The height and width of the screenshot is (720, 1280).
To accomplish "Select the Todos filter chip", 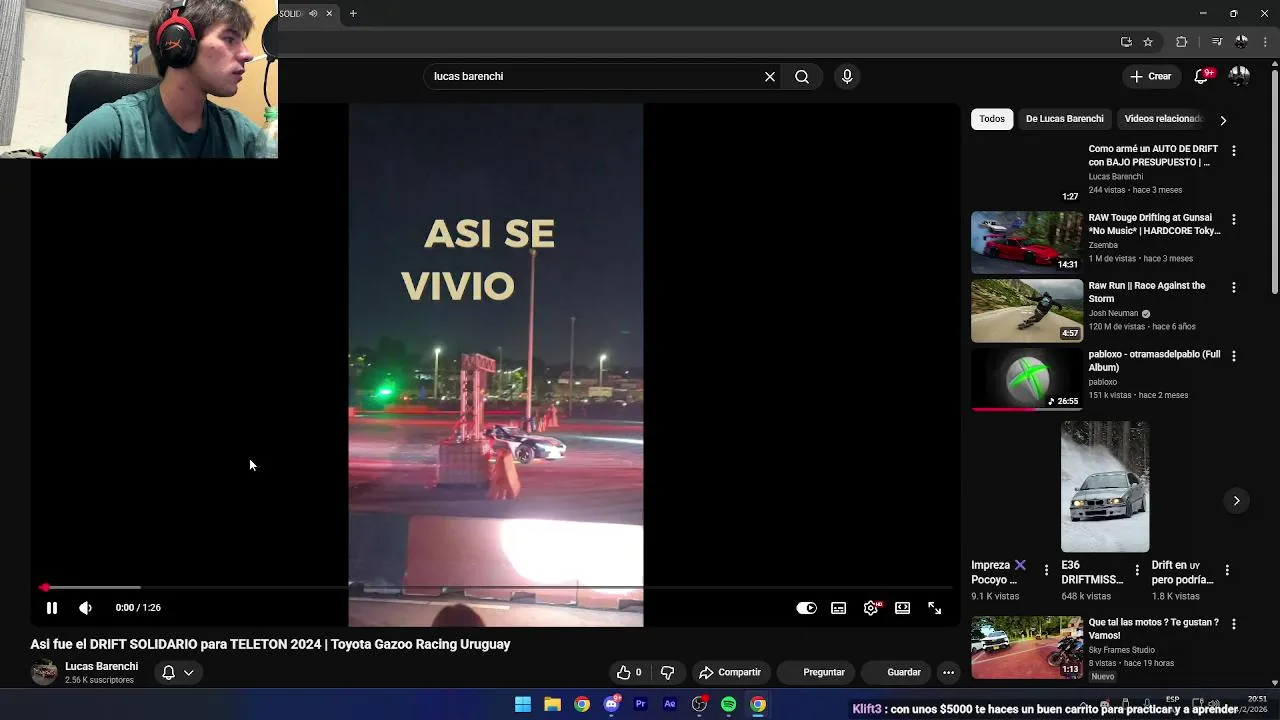I will click(x=992, y=119).
